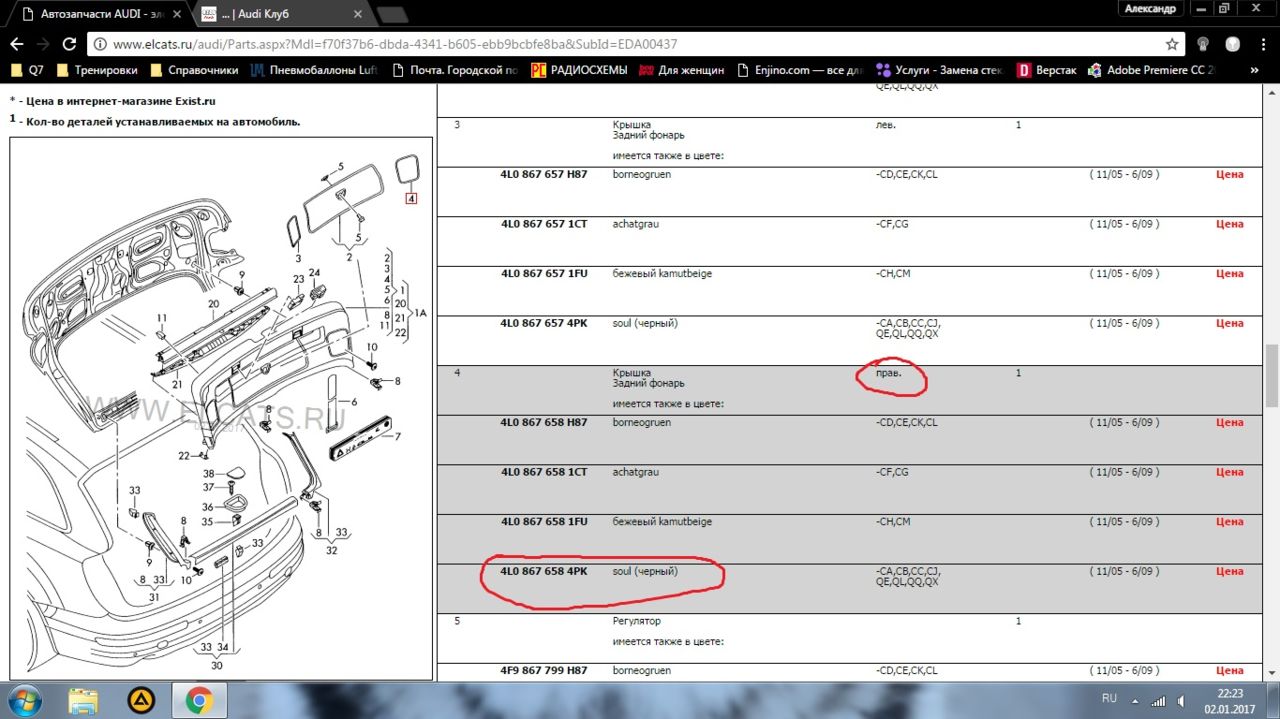
Task: Select part number 4L0 867 657 1CT
Action: [x=544, y=224]
